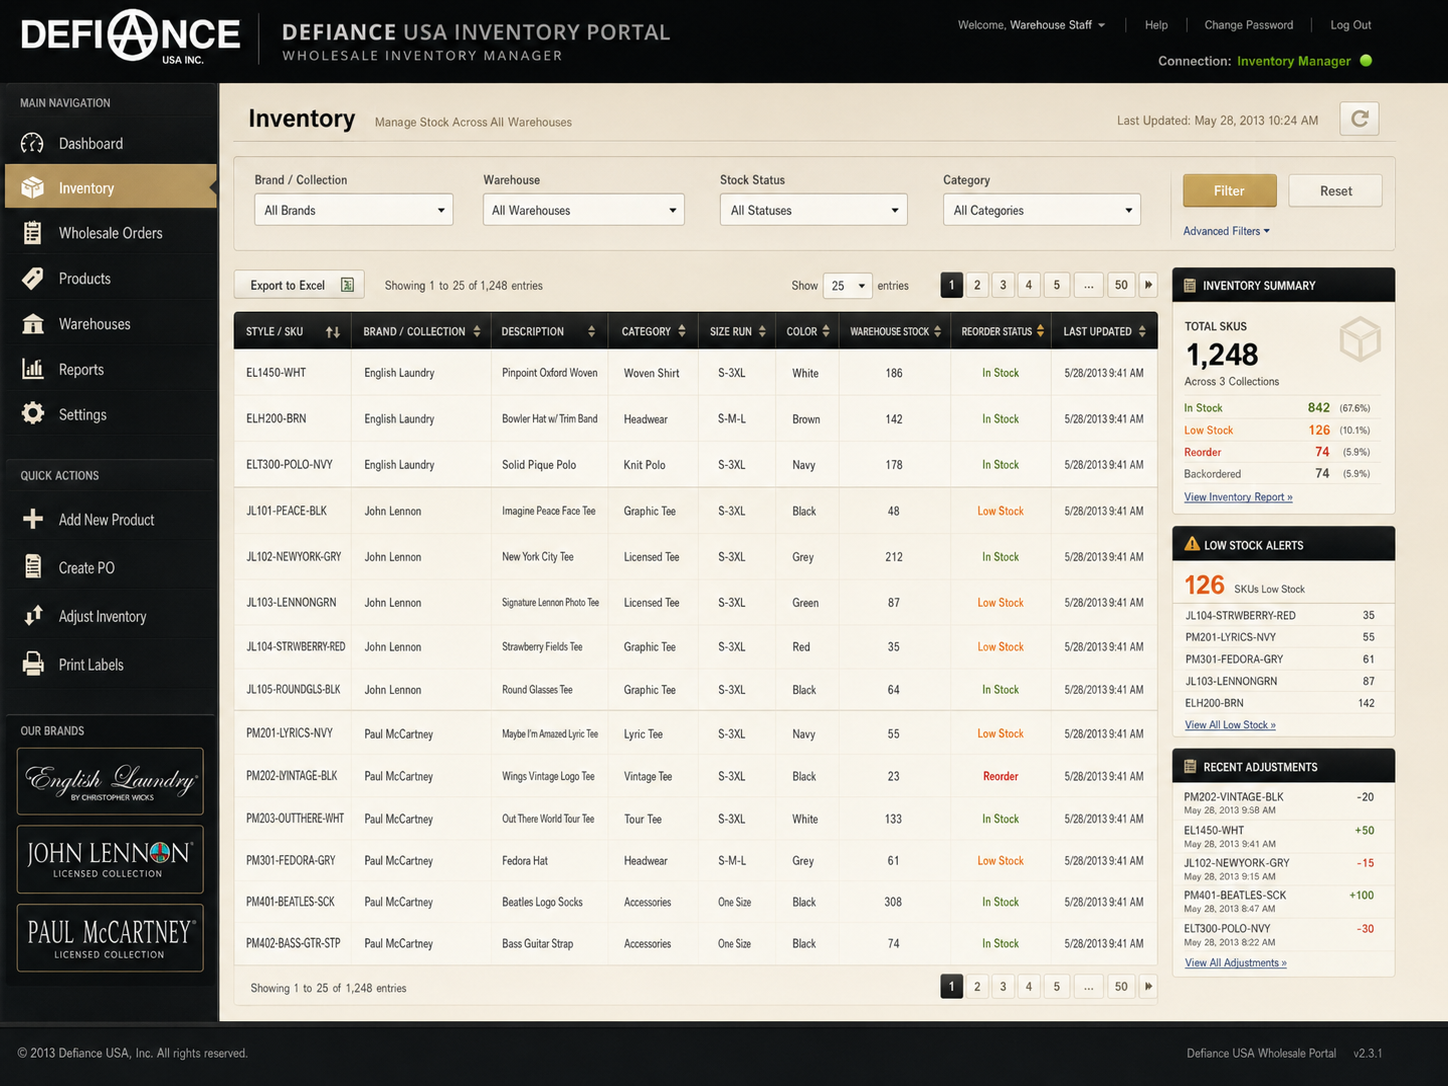Open the Category filter dropdown
This screenshot has height=1086, width=1448.
(1042, 210)
